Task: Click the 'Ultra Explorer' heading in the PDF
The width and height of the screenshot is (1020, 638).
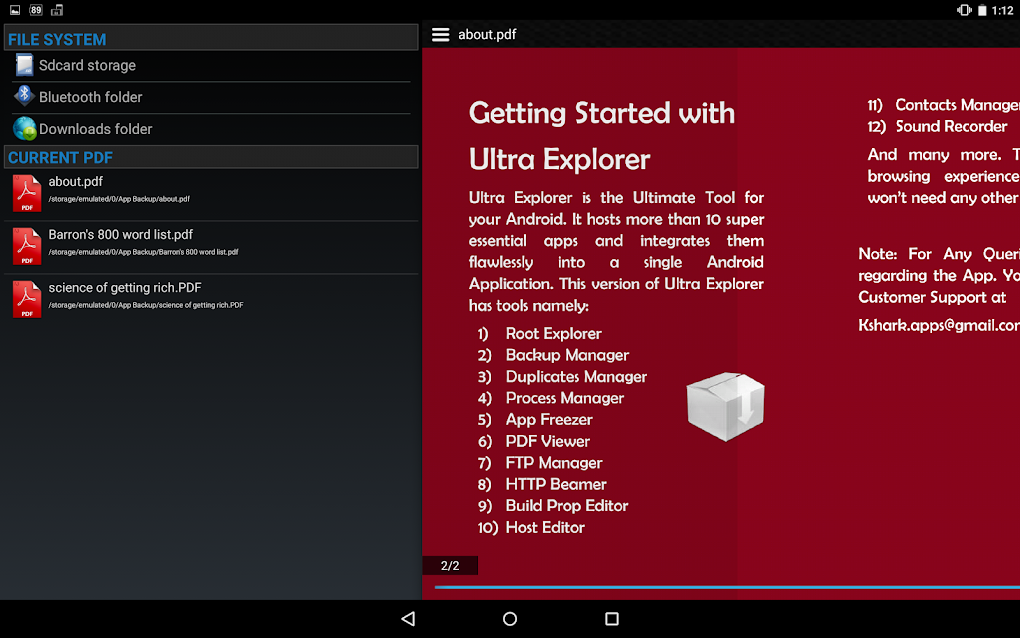Action: coord(559,159)
